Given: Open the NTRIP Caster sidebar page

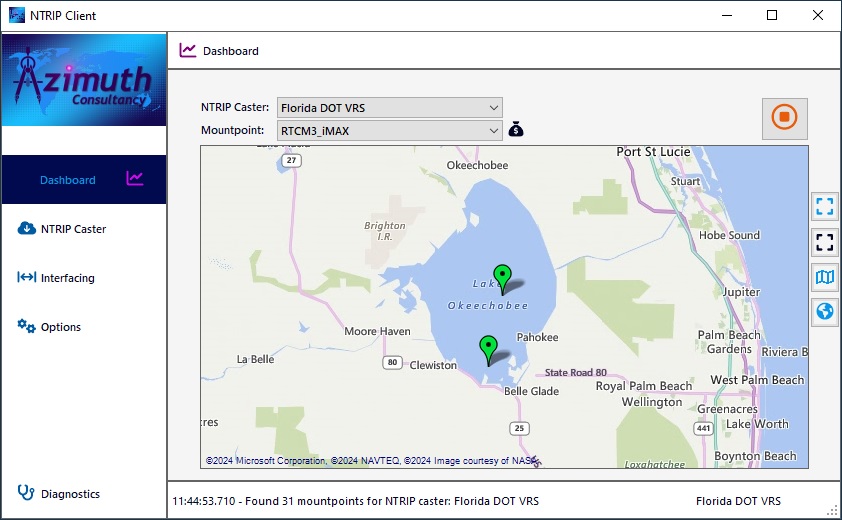Looking at the screenshot, I should click(73, 229).
